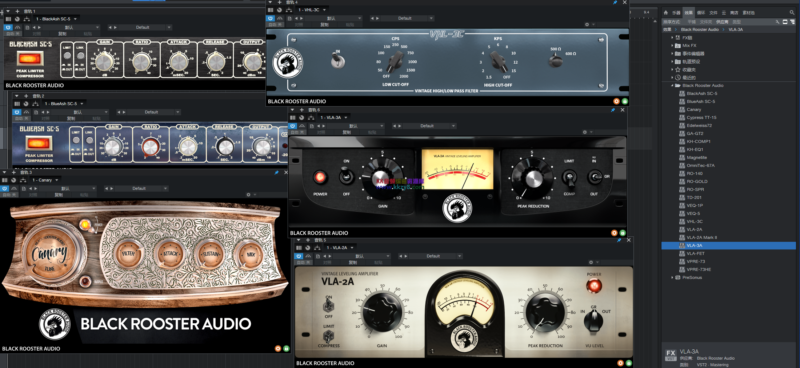
Task: Toggle power bypass in VHL-3C window
Action: coord(270,18)
